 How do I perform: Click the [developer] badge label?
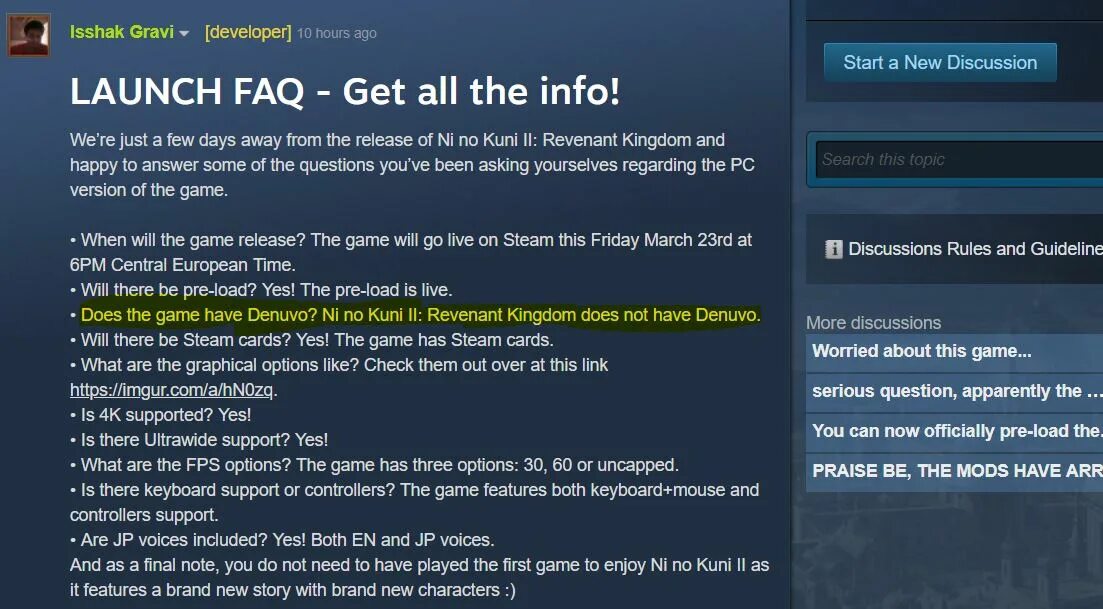248,32
